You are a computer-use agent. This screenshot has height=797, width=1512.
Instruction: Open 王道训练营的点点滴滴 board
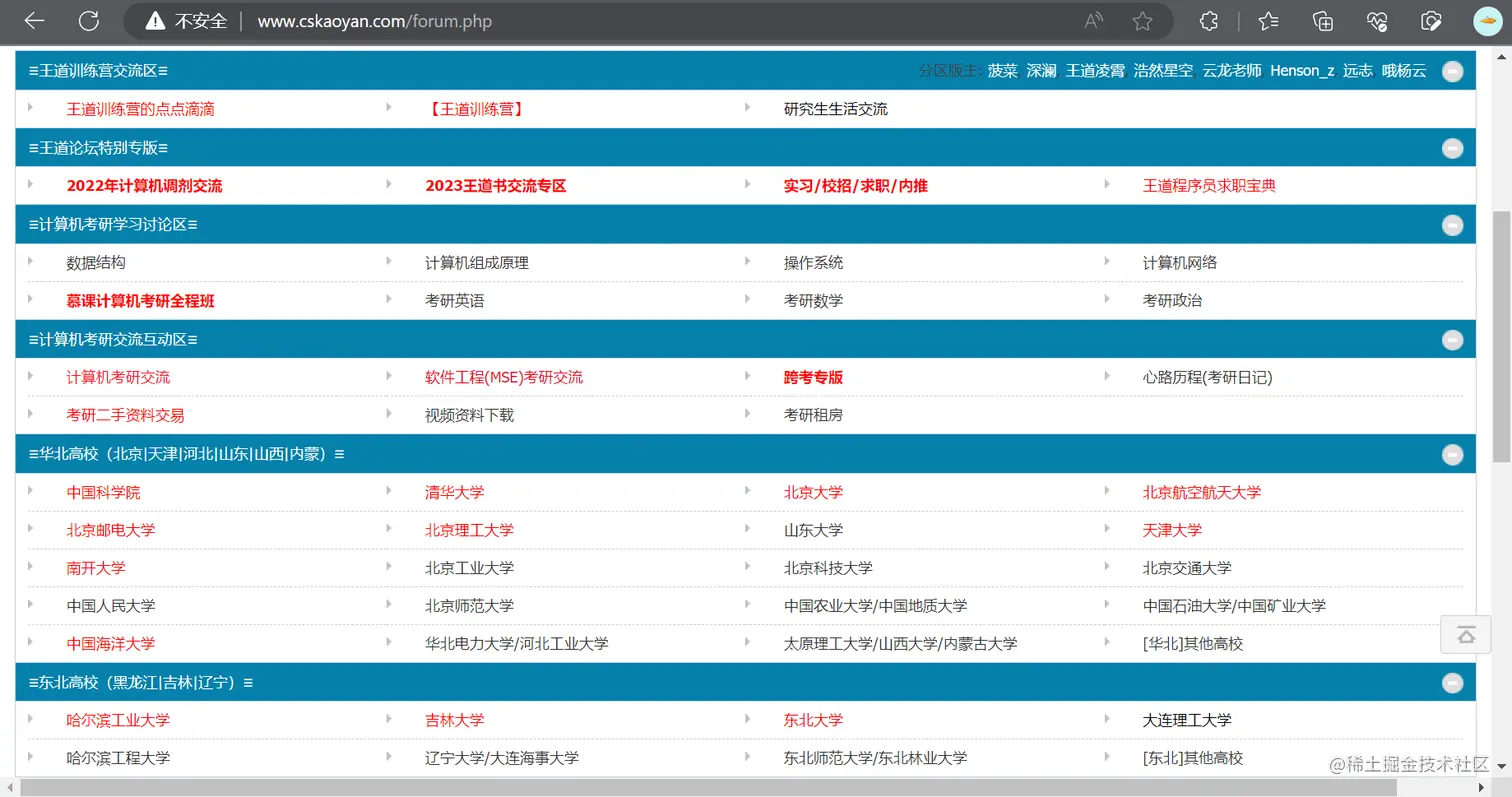coord(140,109)
